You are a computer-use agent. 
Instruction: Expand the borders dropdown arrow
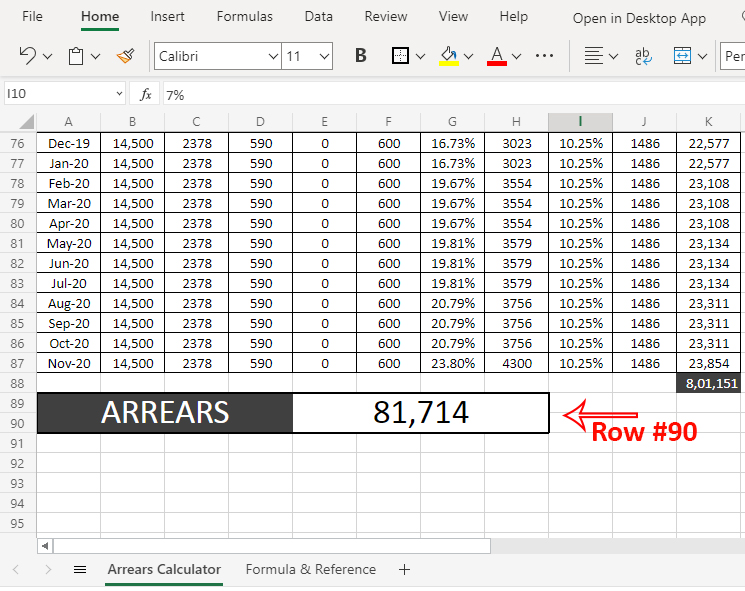click(x=420, y=57)
